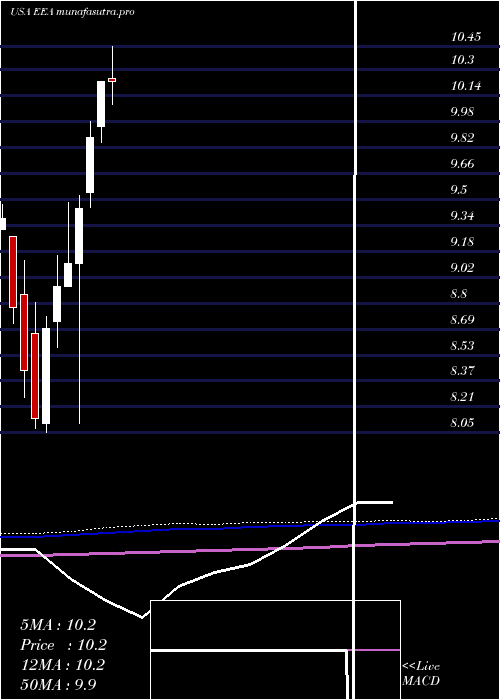Image resolution: width=500 pixels, height=700 pixels.
Task: Select the tall white candle near 10.14
Action: (x=101, y=104)
